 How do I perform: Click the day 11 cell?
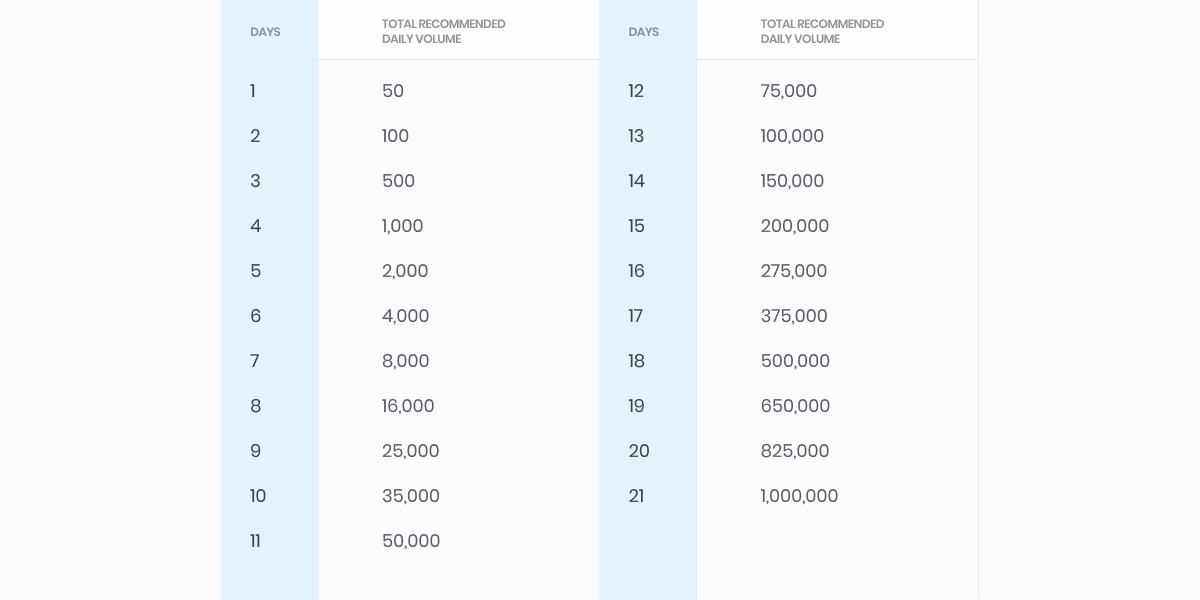(x=255, y=541)
